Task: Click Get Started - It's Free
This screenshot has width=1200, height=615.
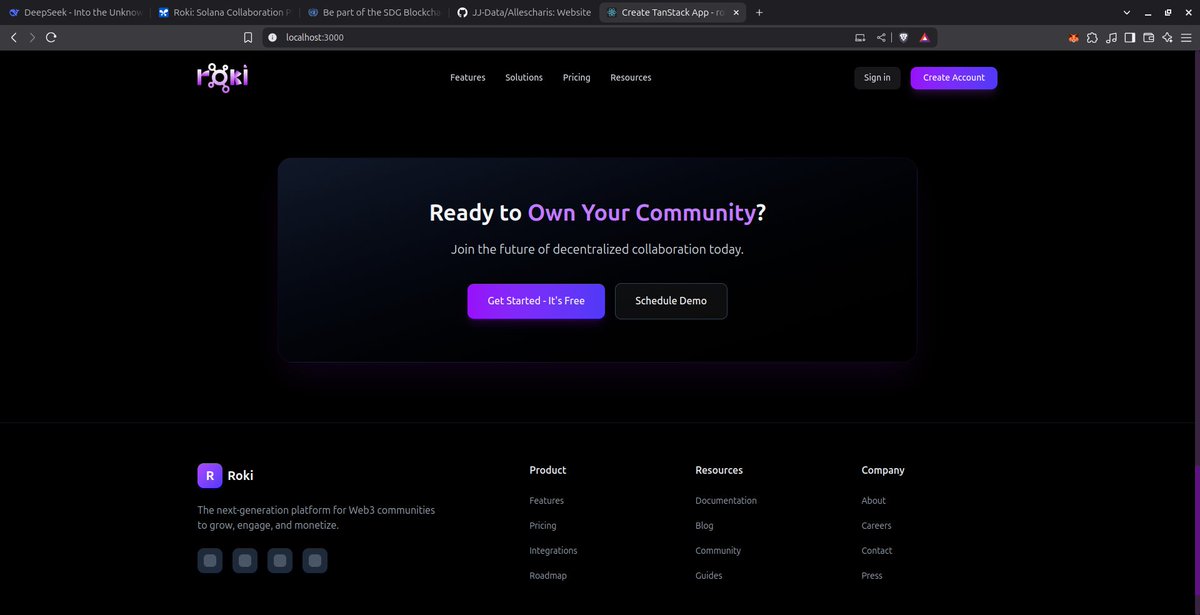Action: point(536,301)
